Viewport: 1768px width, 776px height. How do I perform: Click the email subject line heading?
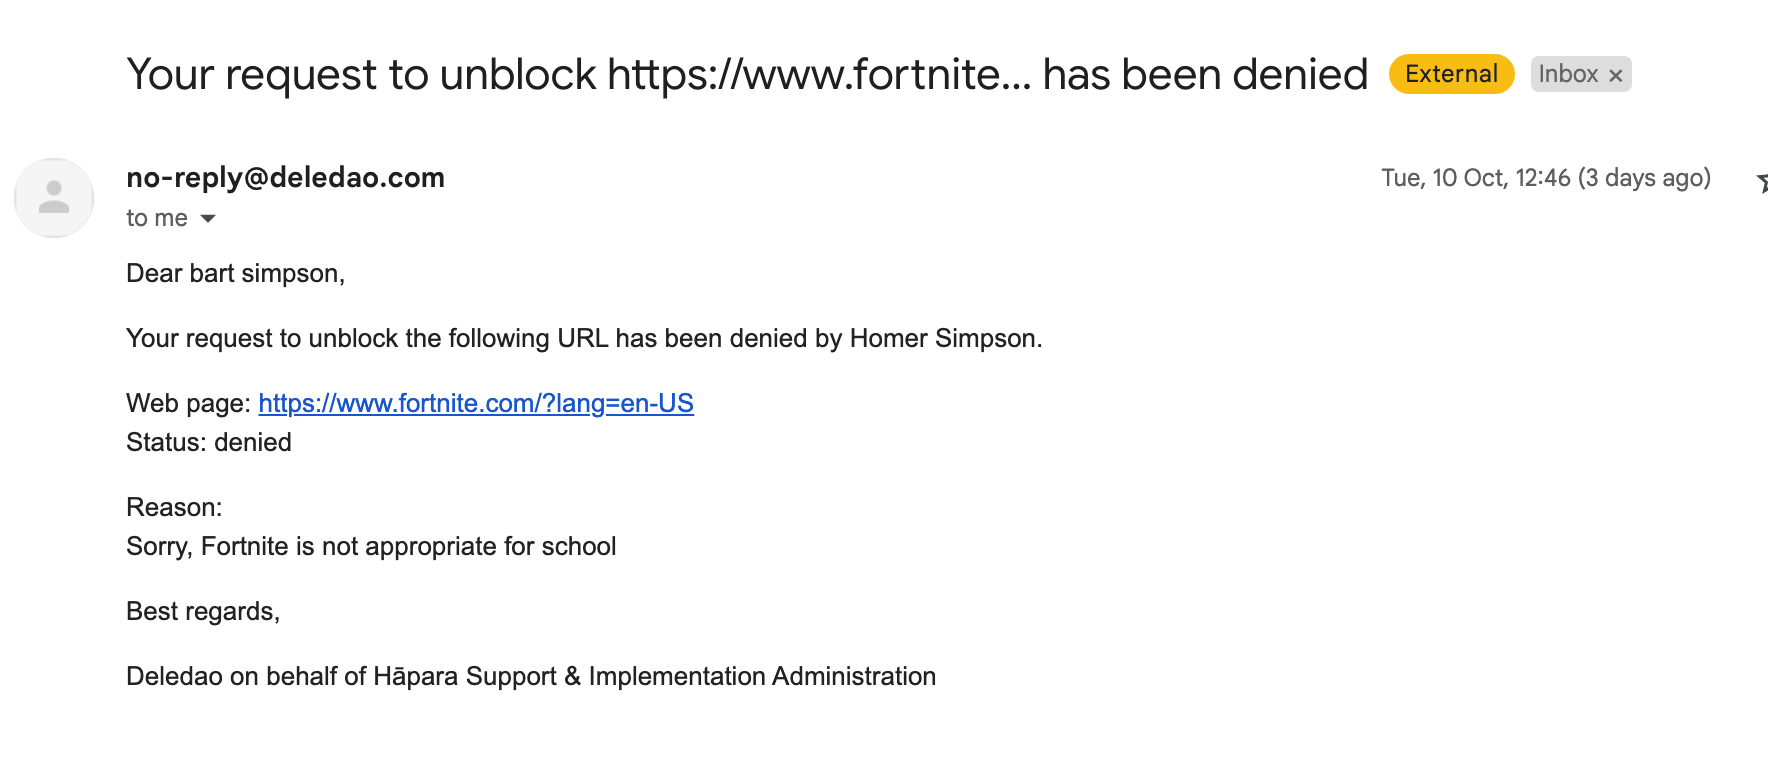(x=747, y=74)
